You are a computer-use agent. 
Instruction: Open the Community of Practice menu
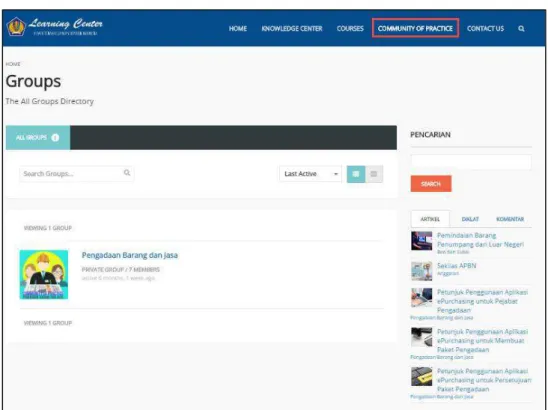415,28
